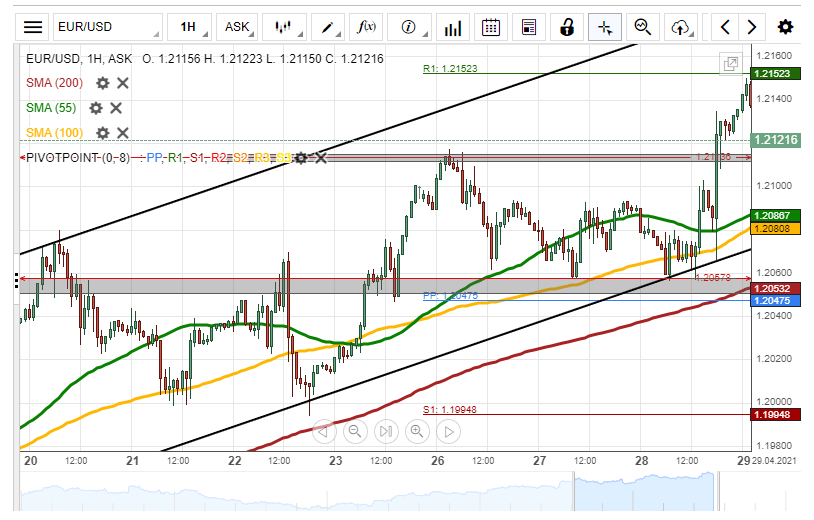Viewport: 814px width, 520px height.
Task: Toggle the chart lock padlock
Action: click(x=567, y=27)
